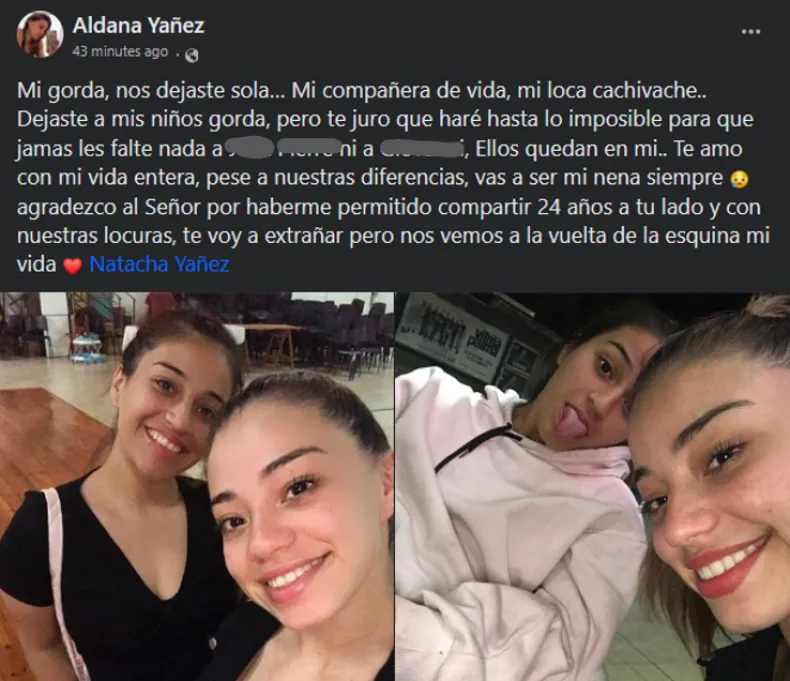Click the globe public-privacy icon
This screenshot has height=681, width=790.
point(191,54)
